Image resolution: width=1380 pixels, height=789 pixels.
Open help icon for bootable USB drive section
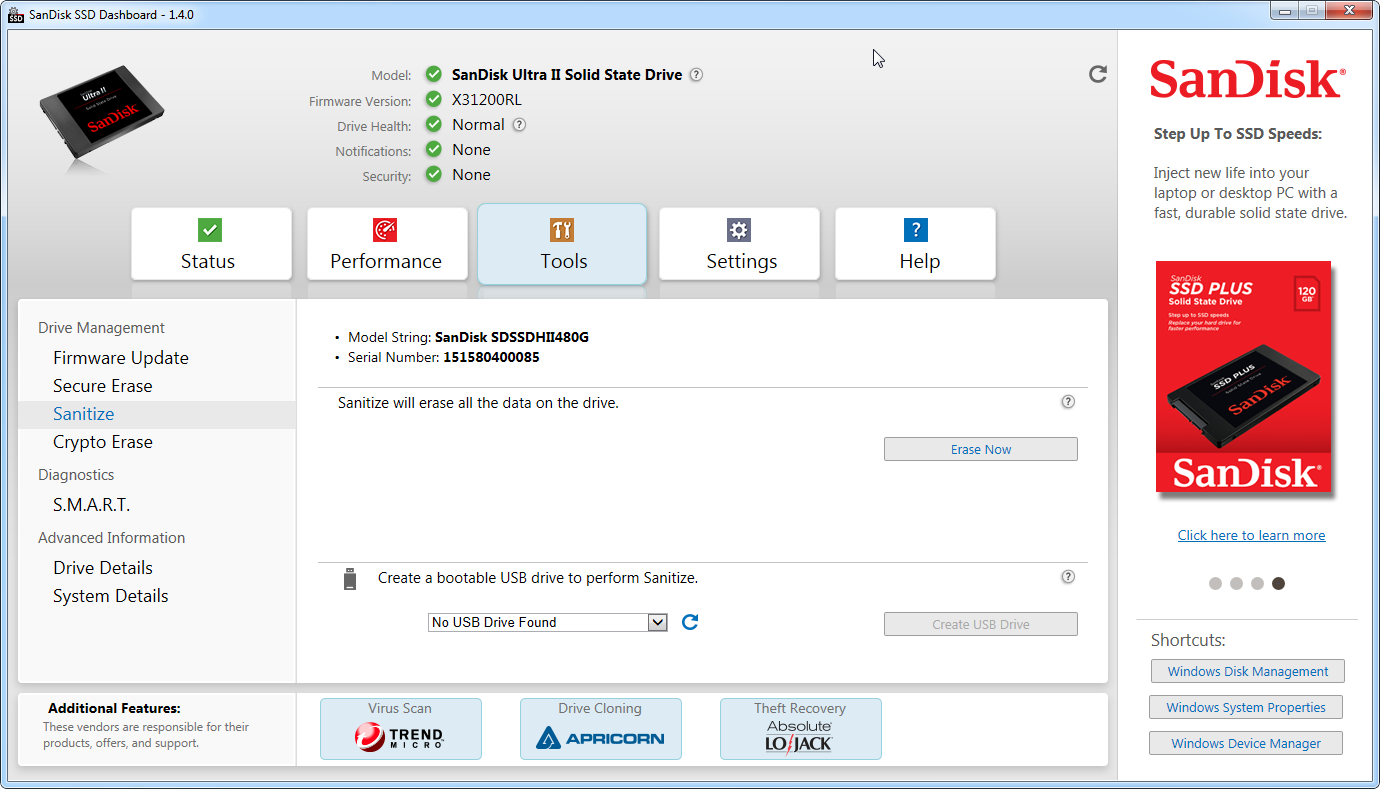coord(1068,577)
